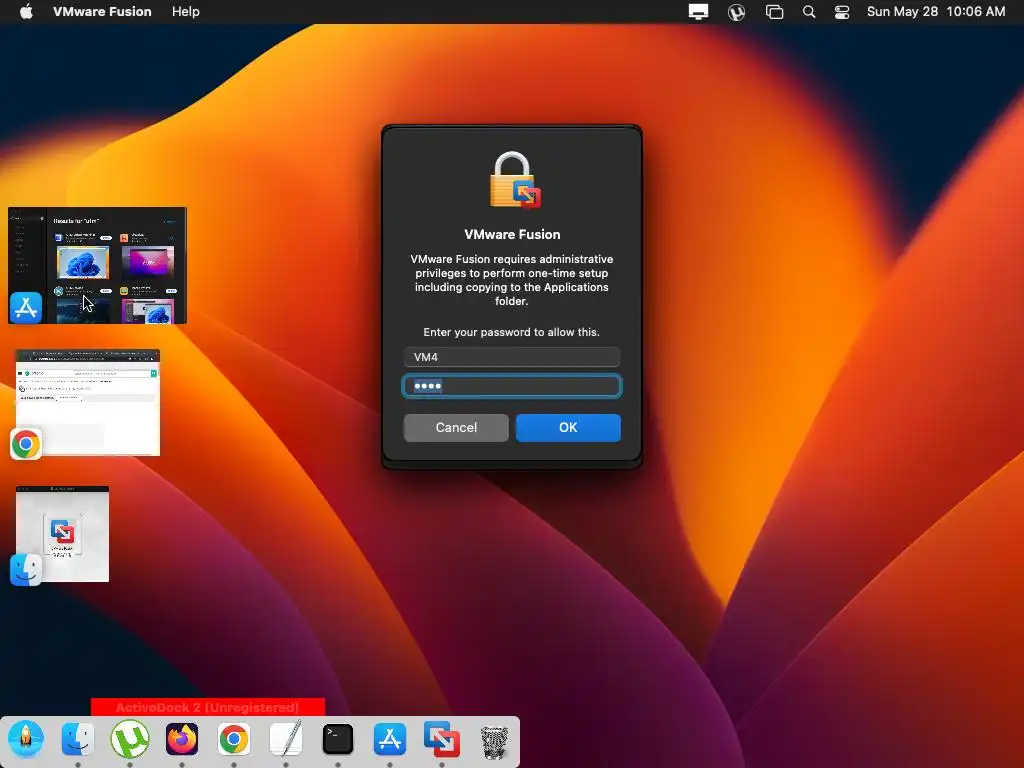Open the Help menu
Viewport: 1024px width, 768px height.
click(185, 12)
